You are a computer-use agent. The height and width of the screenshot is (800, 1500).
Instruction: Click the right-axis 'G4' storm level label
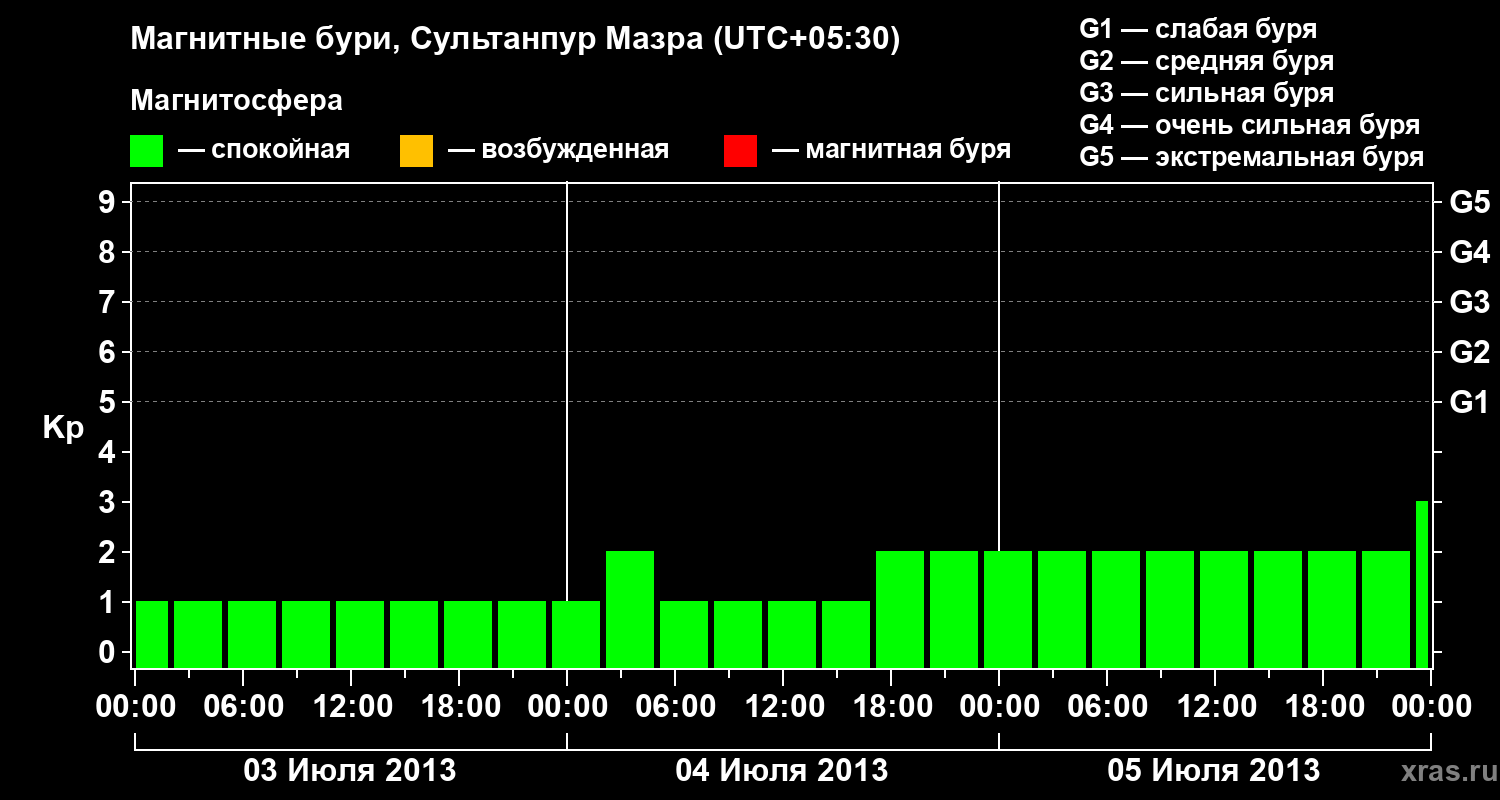pyautogui.click(x=1470, y=252)
